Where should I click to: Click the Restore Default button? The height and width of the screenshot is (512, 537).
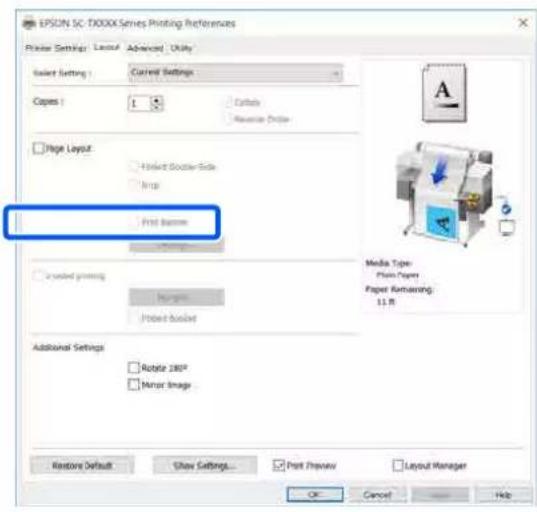tap(82, 465)
